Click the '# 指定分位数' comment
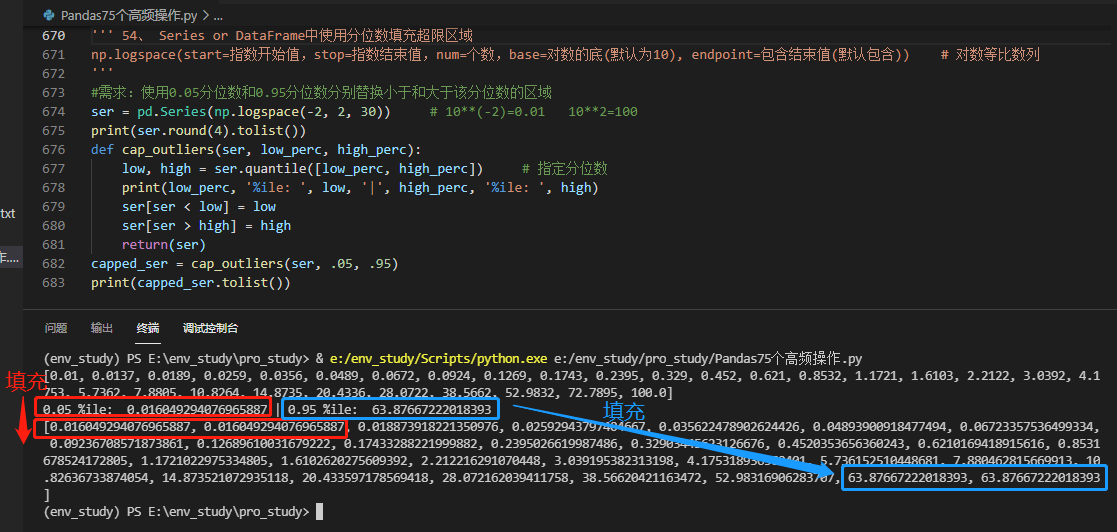 click(x=564, y=169)
